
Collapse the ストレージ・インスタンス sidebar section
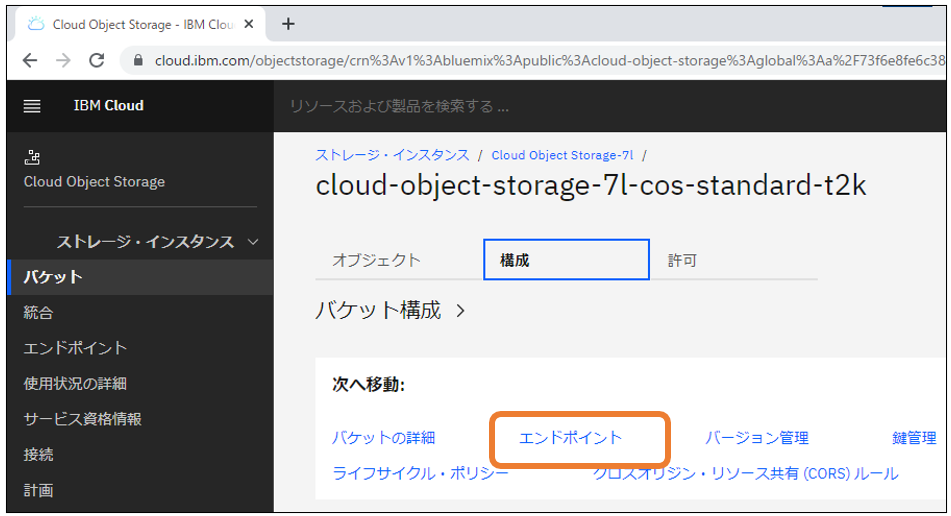pos(253,242)
